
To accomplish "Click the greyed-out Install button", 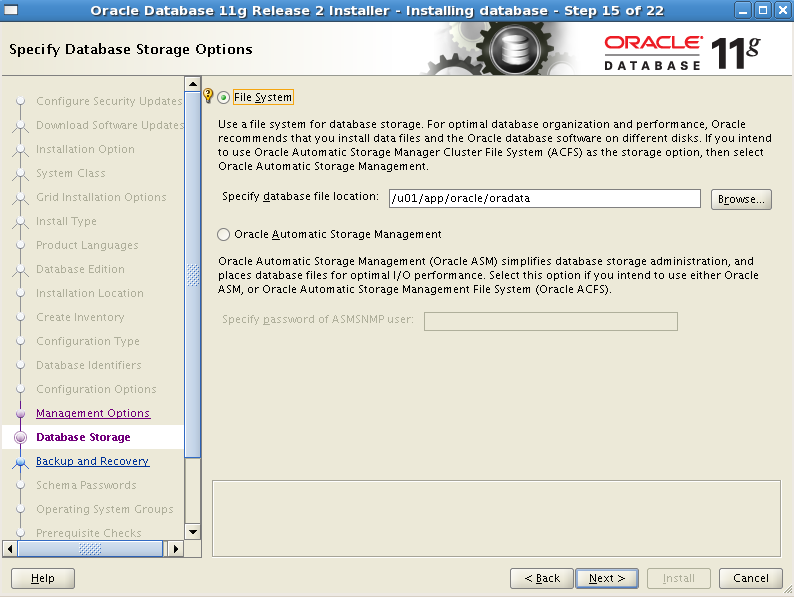I will (x=679, y=578).
